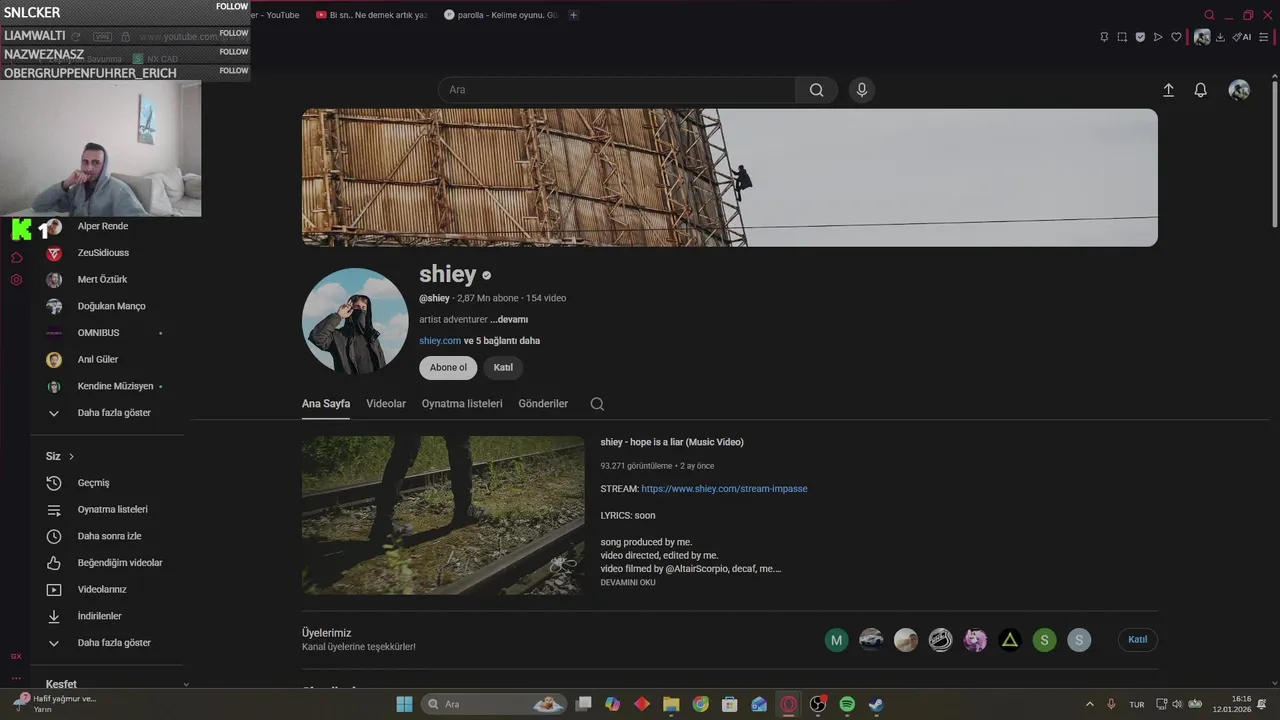Click Opera GX corner settings gear icon
The width and height of the screenshot is (1280, 720).
click(16, 280)
